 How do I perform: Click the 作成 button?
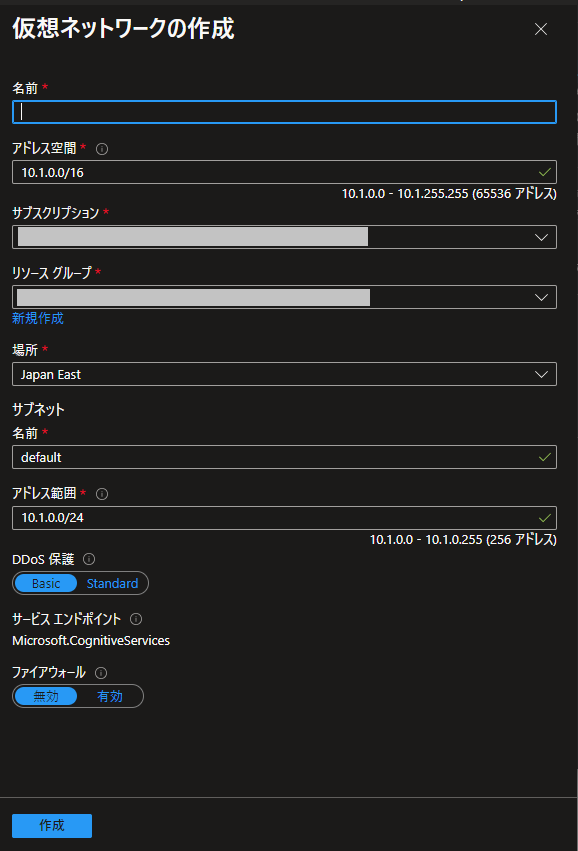[51, 825]
